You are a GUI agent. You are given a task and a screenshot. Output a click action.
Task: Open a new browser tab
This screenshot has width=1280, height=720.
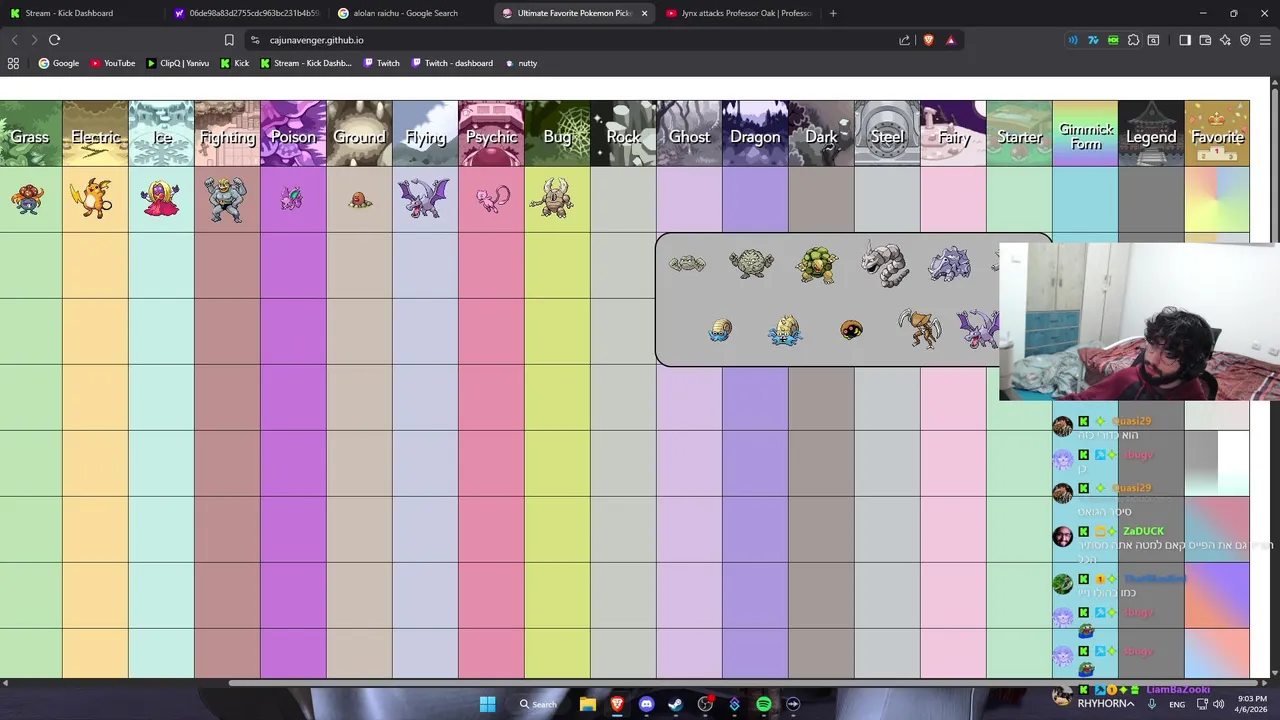(833, 13)
